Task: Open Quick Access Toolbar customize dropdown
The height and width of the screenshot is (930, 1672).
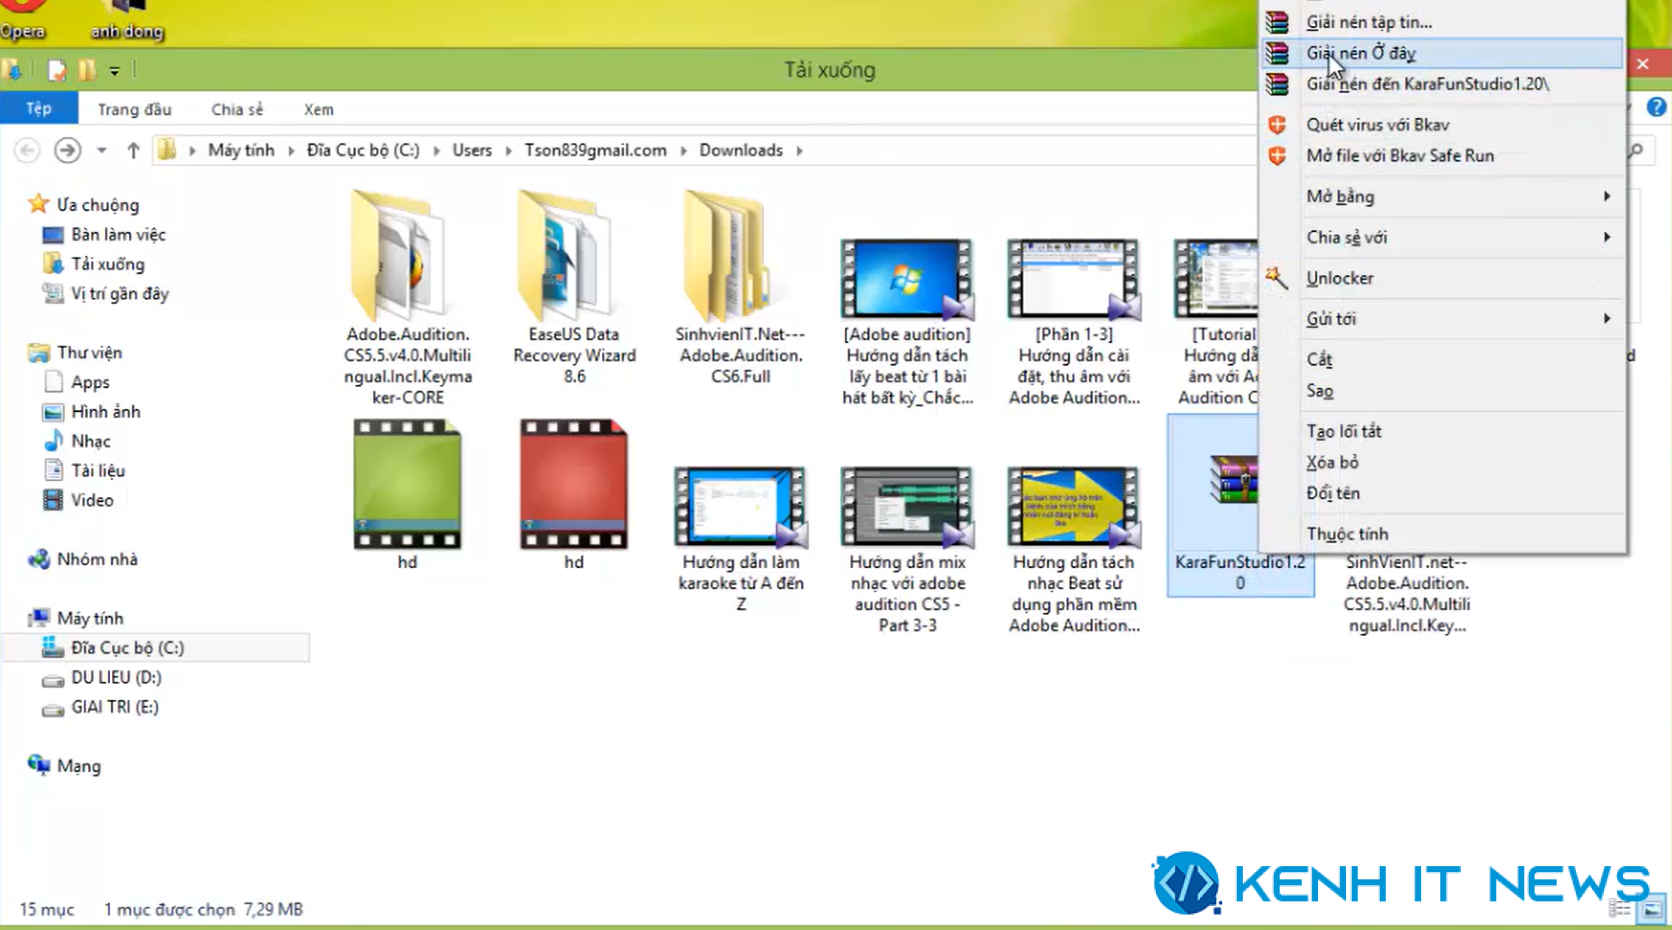Action: tap(115, 70)
